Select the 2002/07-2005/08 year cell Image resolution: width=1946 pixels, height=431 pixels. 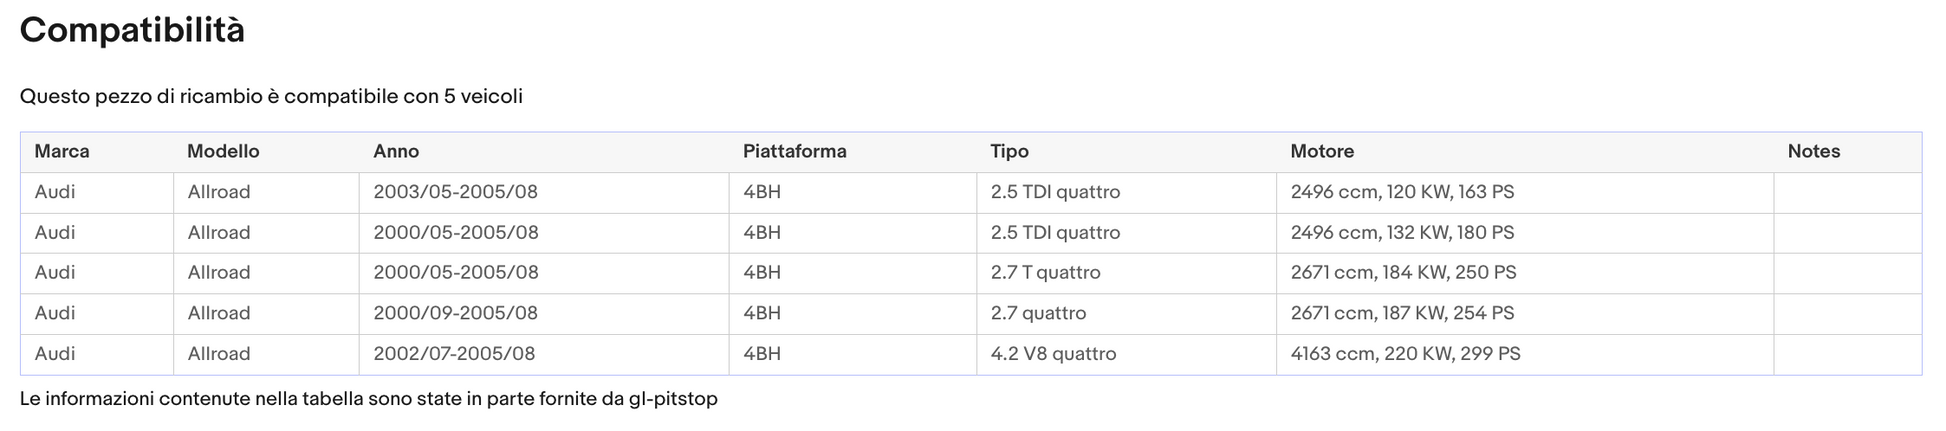click(x=544, y=354)
